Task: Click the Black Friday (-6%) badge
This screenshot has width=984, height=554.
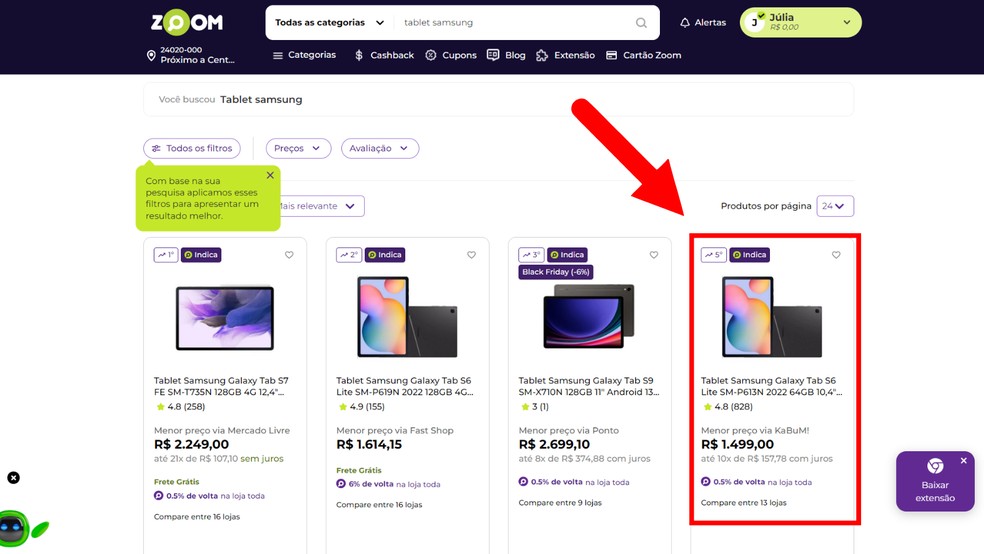Action: 555,272
